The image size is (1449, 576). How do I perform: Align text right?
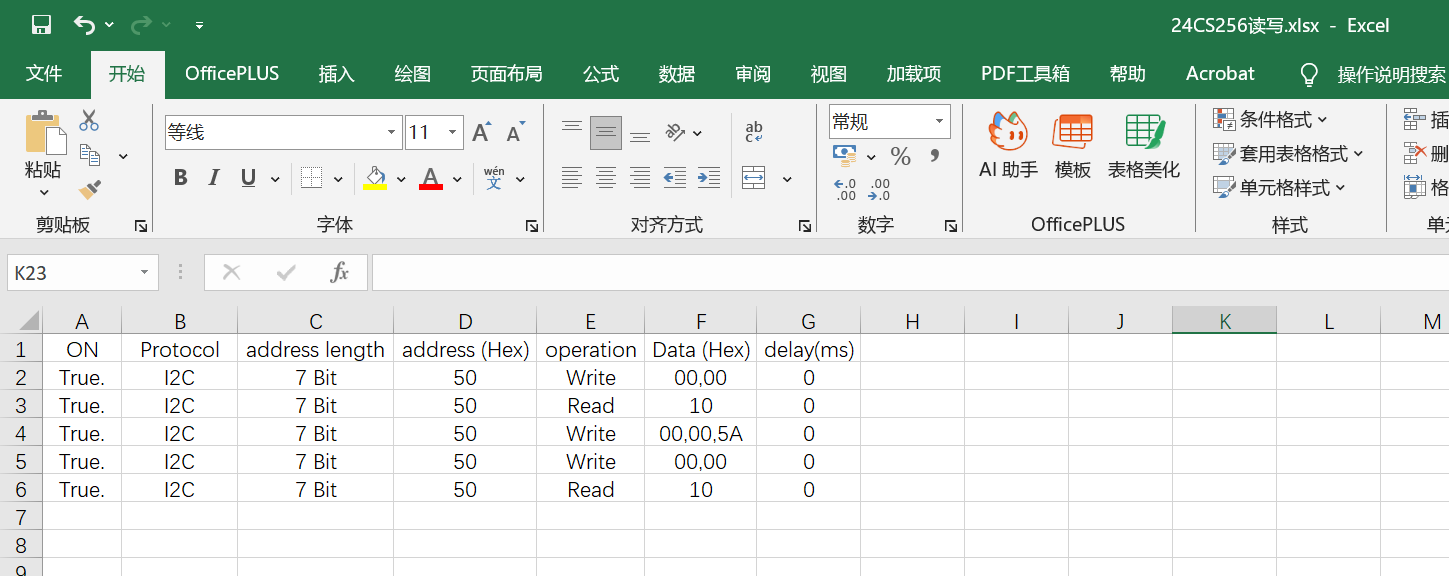pyautogui.click(x=640, y=178)
